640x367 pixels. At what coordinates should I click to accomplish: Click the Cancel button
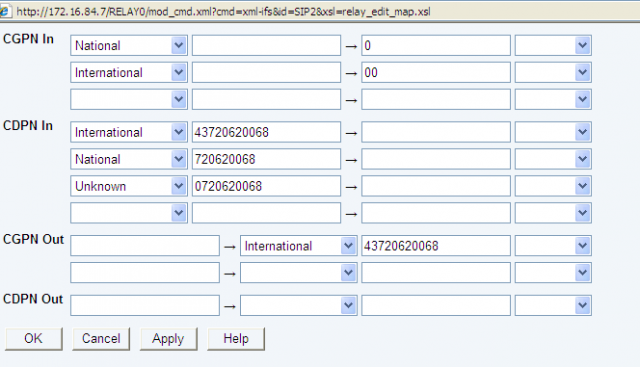tap(101, 339)
